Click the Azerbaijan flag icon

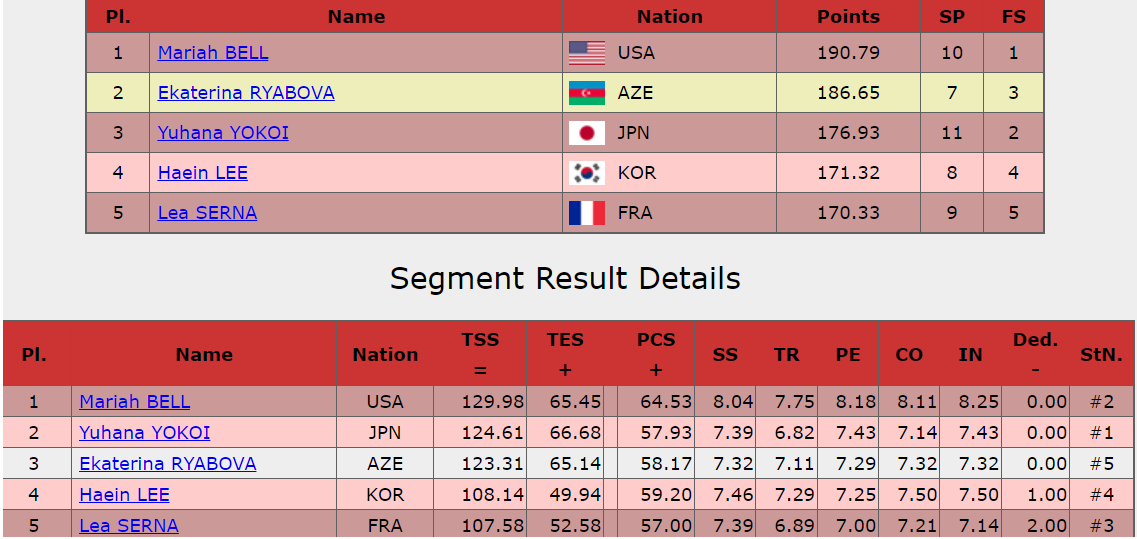[587, 93]
